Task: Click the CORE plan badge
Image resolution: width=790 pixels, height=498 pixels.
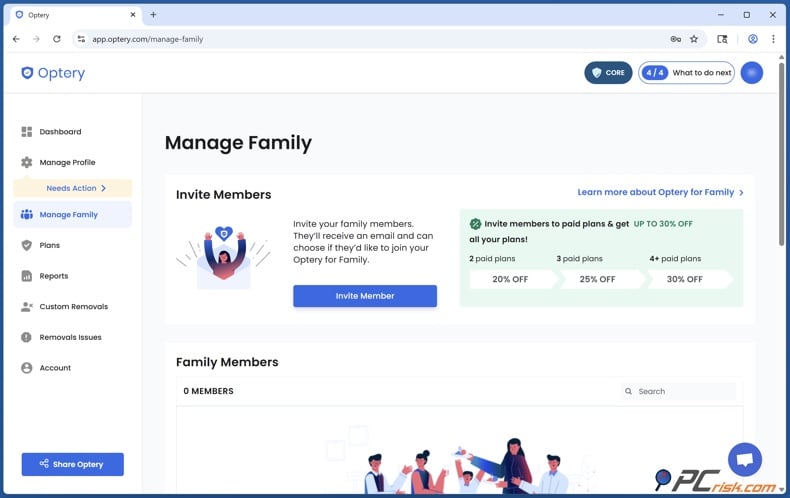Action: tap(608, 73)
